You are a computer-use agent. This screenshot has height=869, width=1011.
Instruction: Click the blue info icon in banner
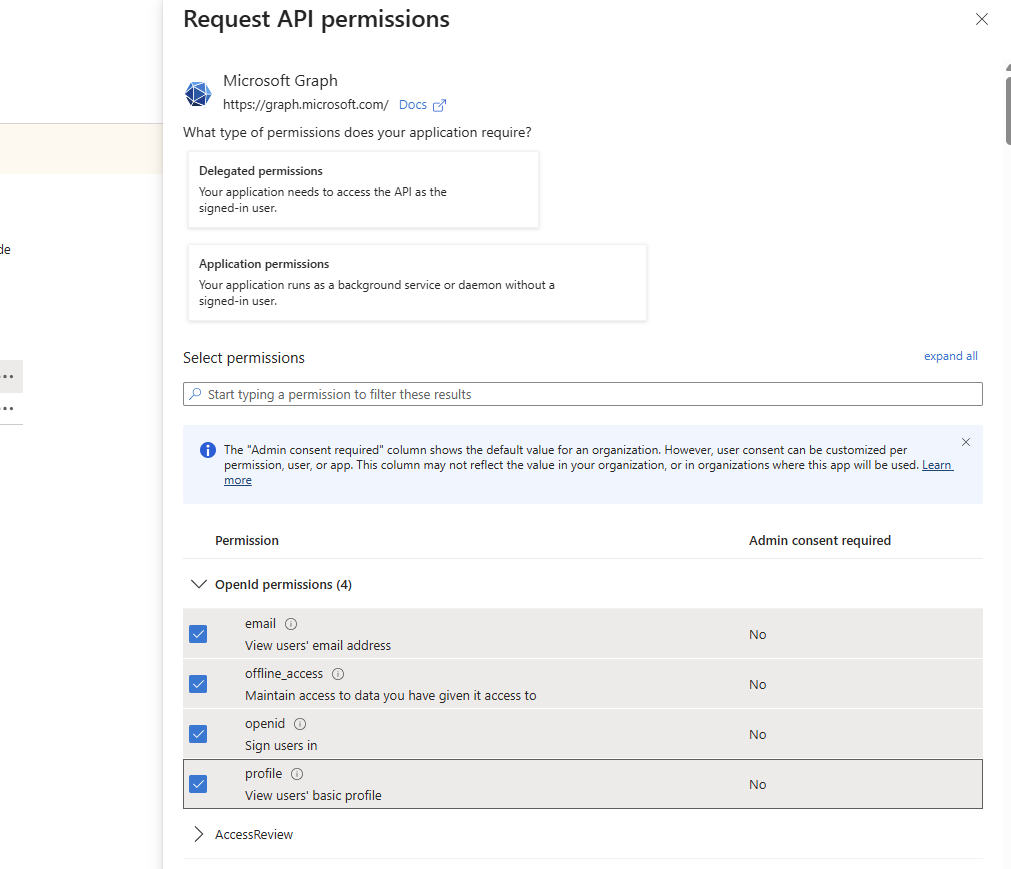(x=208, y=450)
